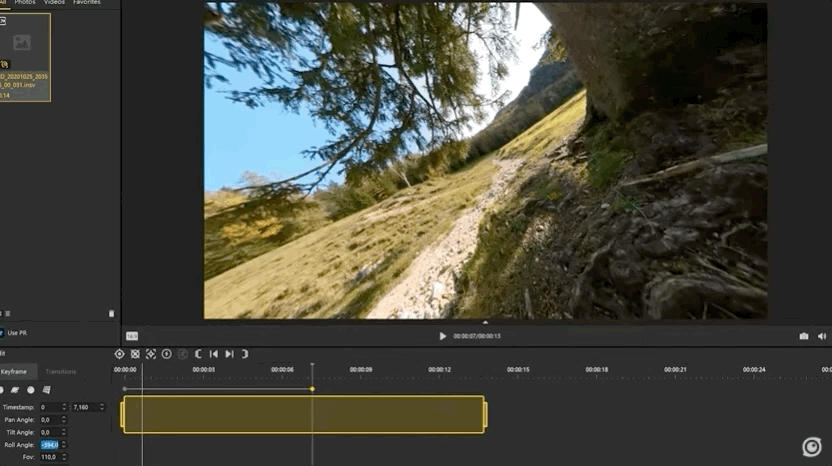832x466 pixels.
Task: Click the record-style circle icon in timeline toolbar
Action: pyautogui.click(x=166, y=354)
